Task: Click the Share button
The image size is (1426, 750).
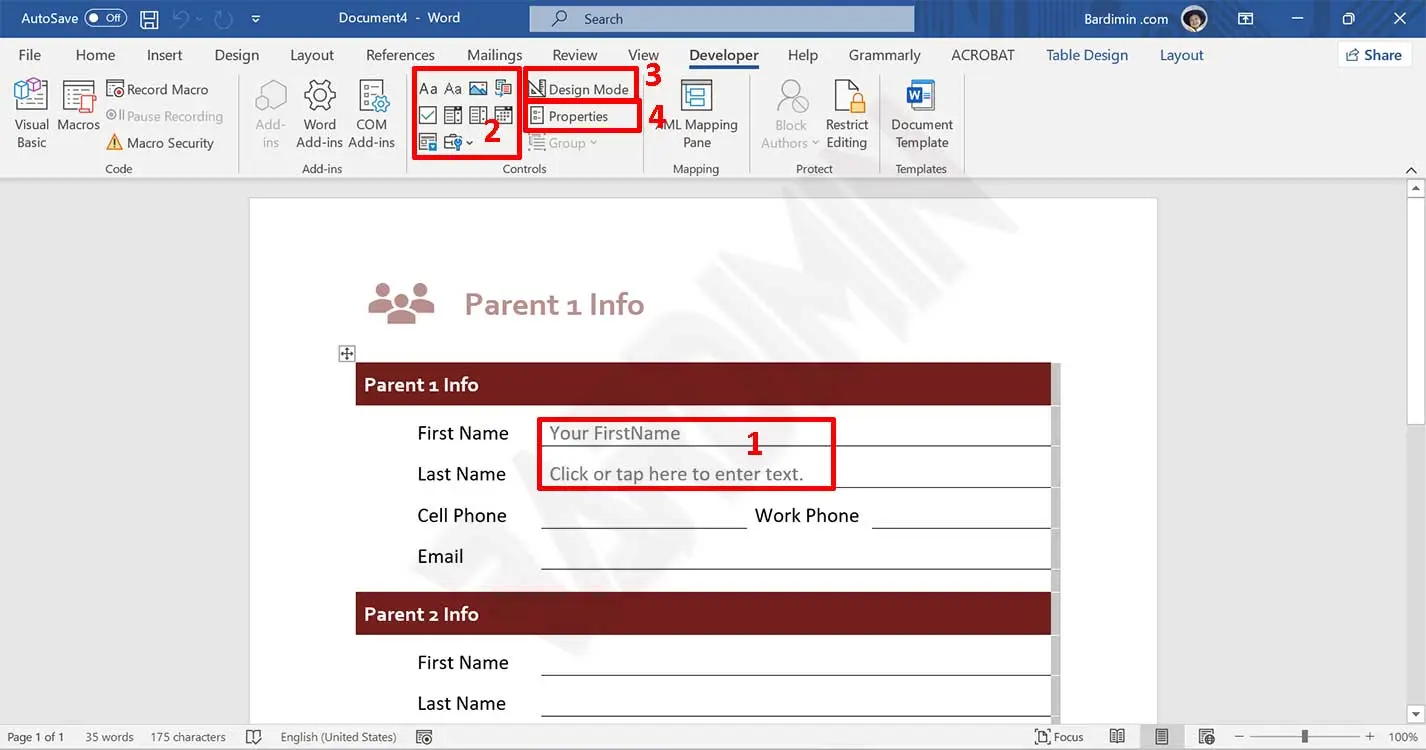Action: pos(1374,55)
